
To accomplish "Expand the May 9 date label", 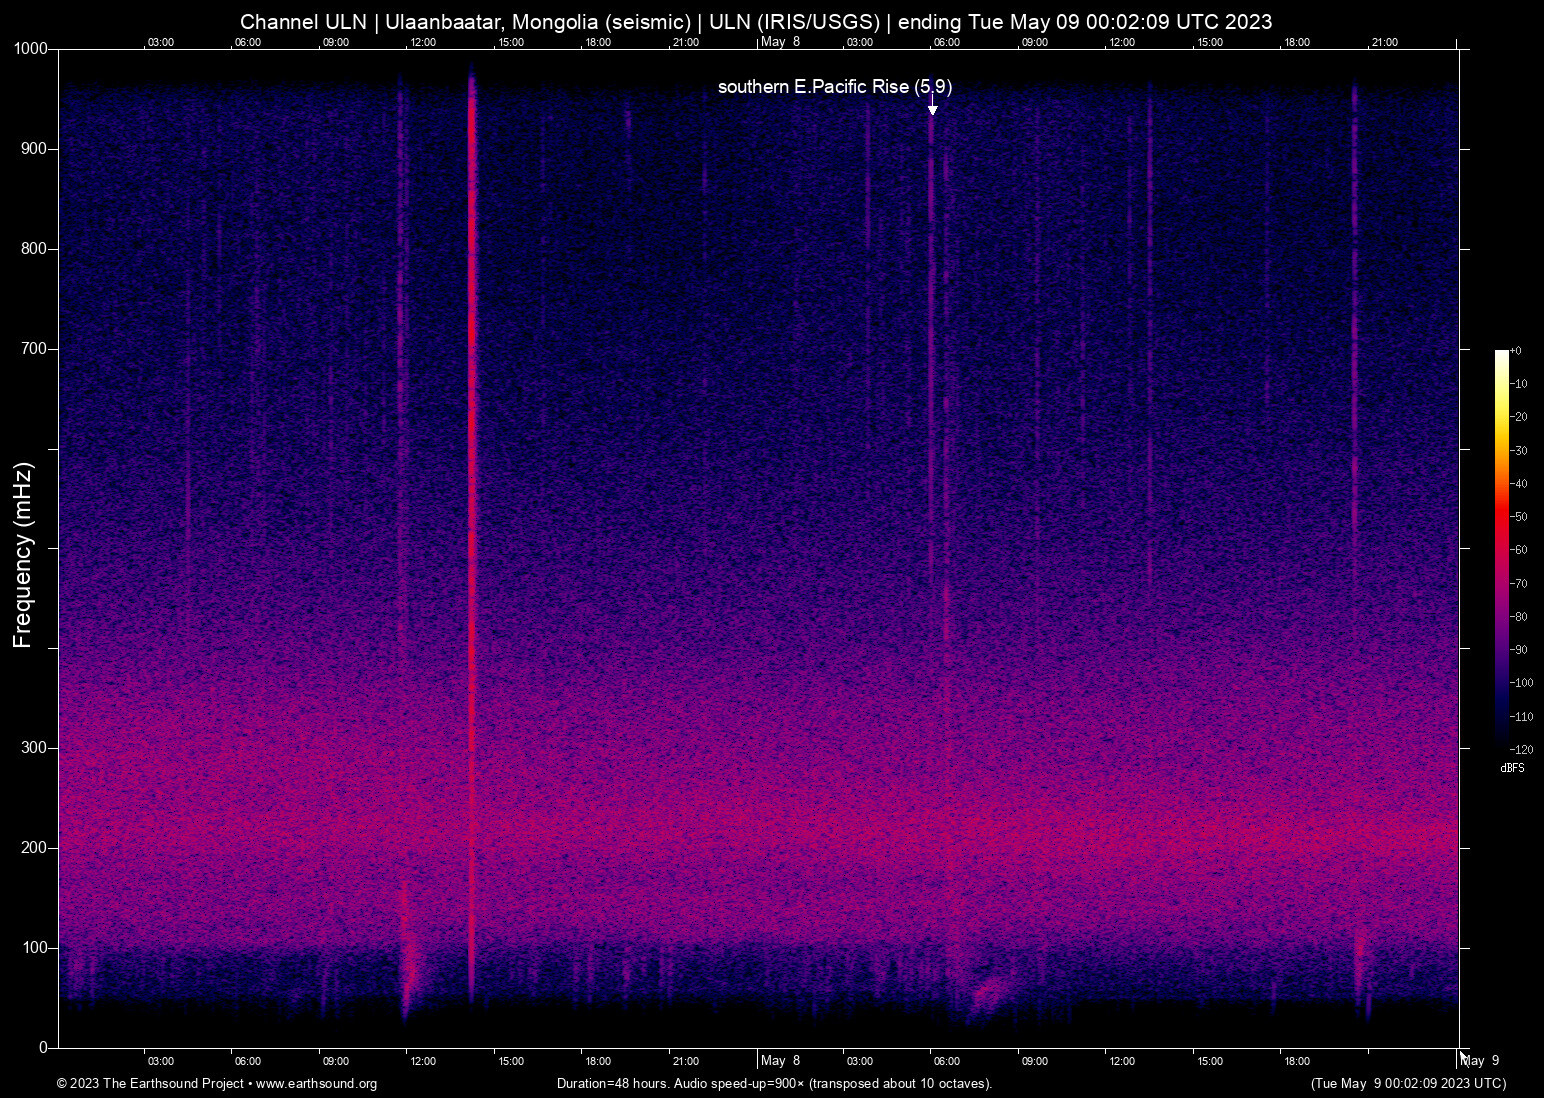I will click(x=1480, y=1061).
